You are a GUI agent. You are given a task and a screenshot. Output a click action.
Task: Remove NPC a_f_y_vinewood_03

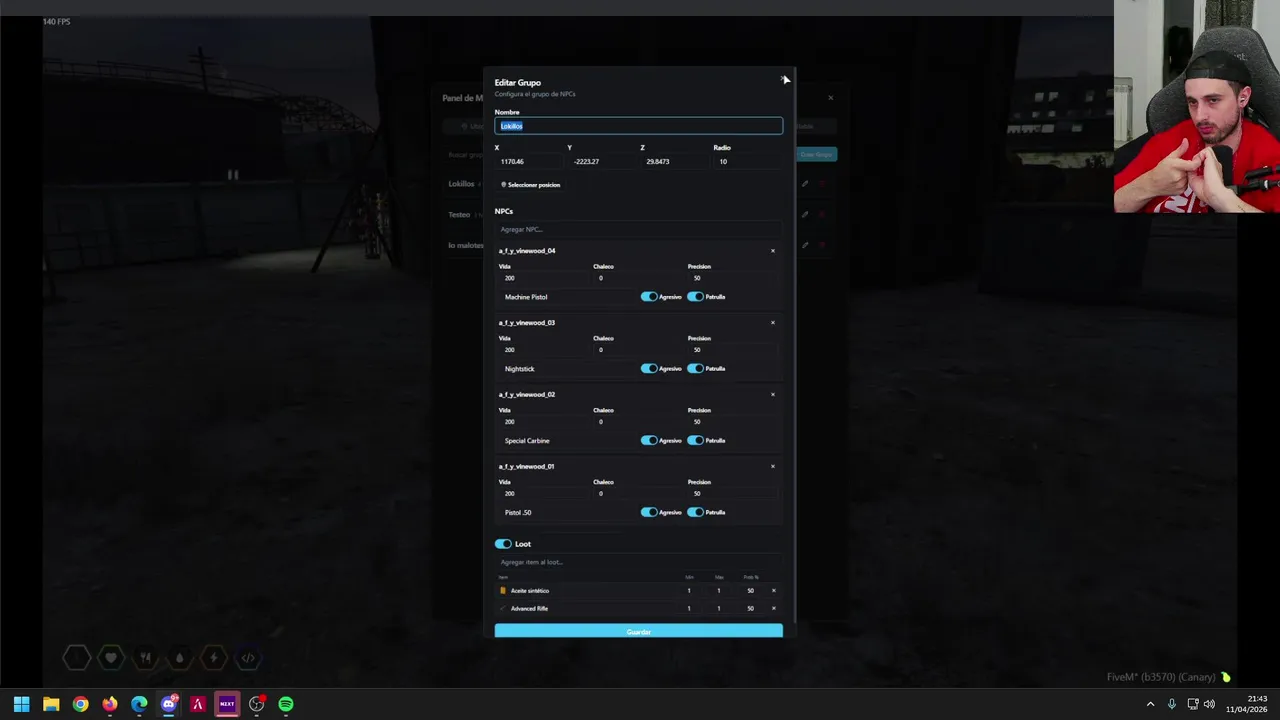(773, 323)
